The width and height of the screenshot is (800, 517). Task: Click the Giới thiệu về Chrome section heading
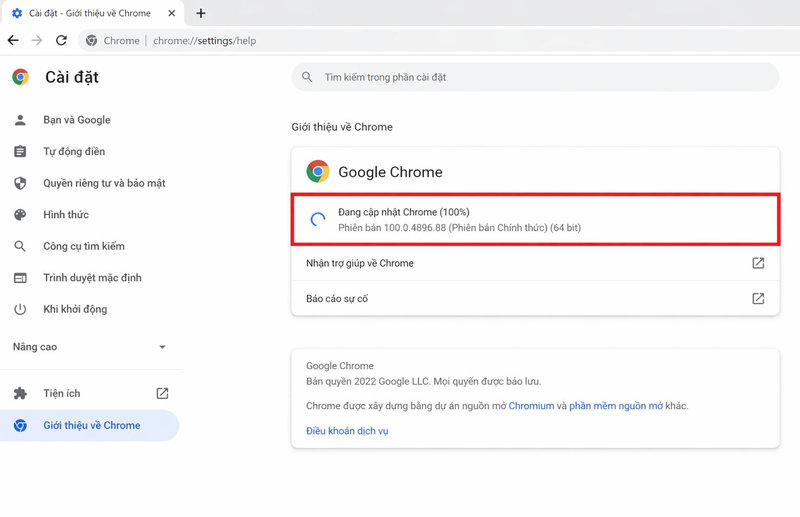(342, 127)
